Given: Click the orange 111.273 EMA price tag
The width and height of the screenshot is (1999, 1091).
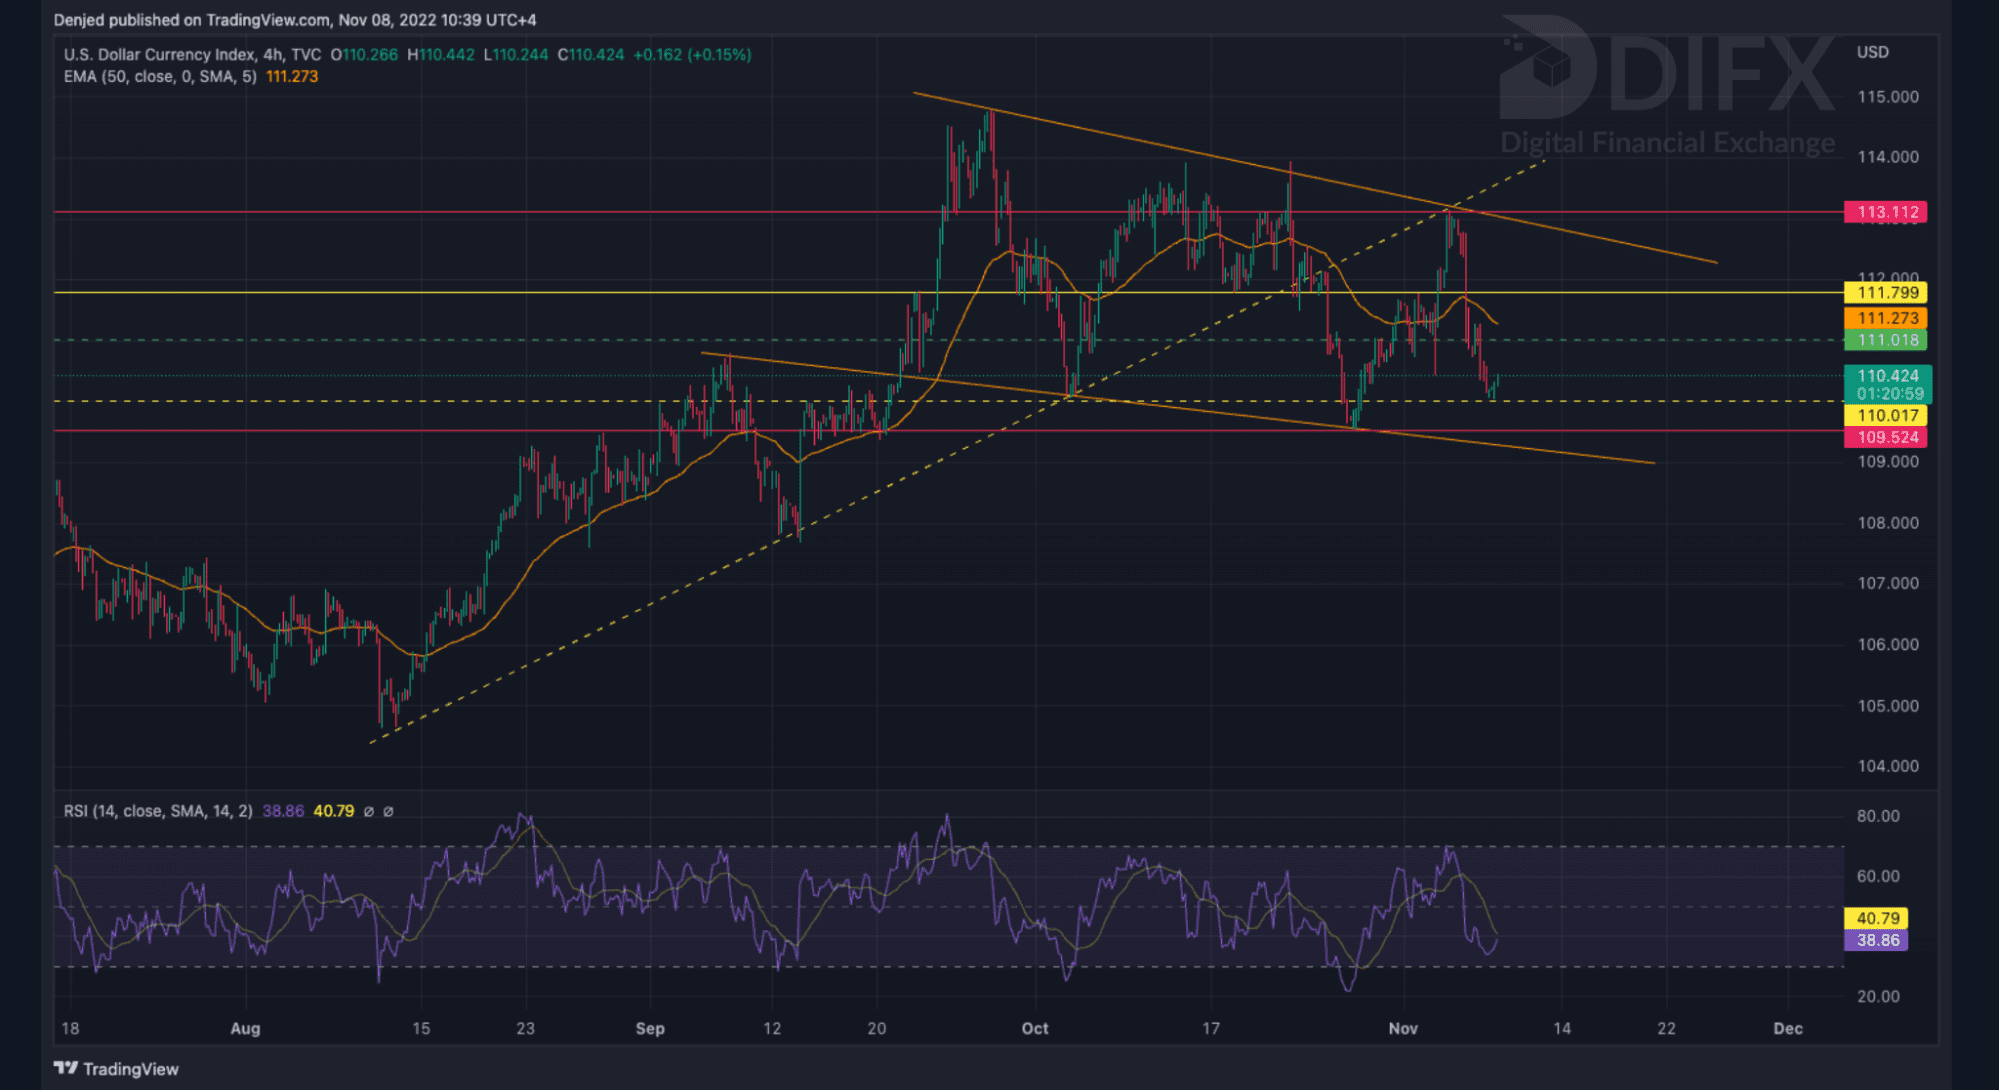Looking at the screenshot, I should (x=1886, y=318).
